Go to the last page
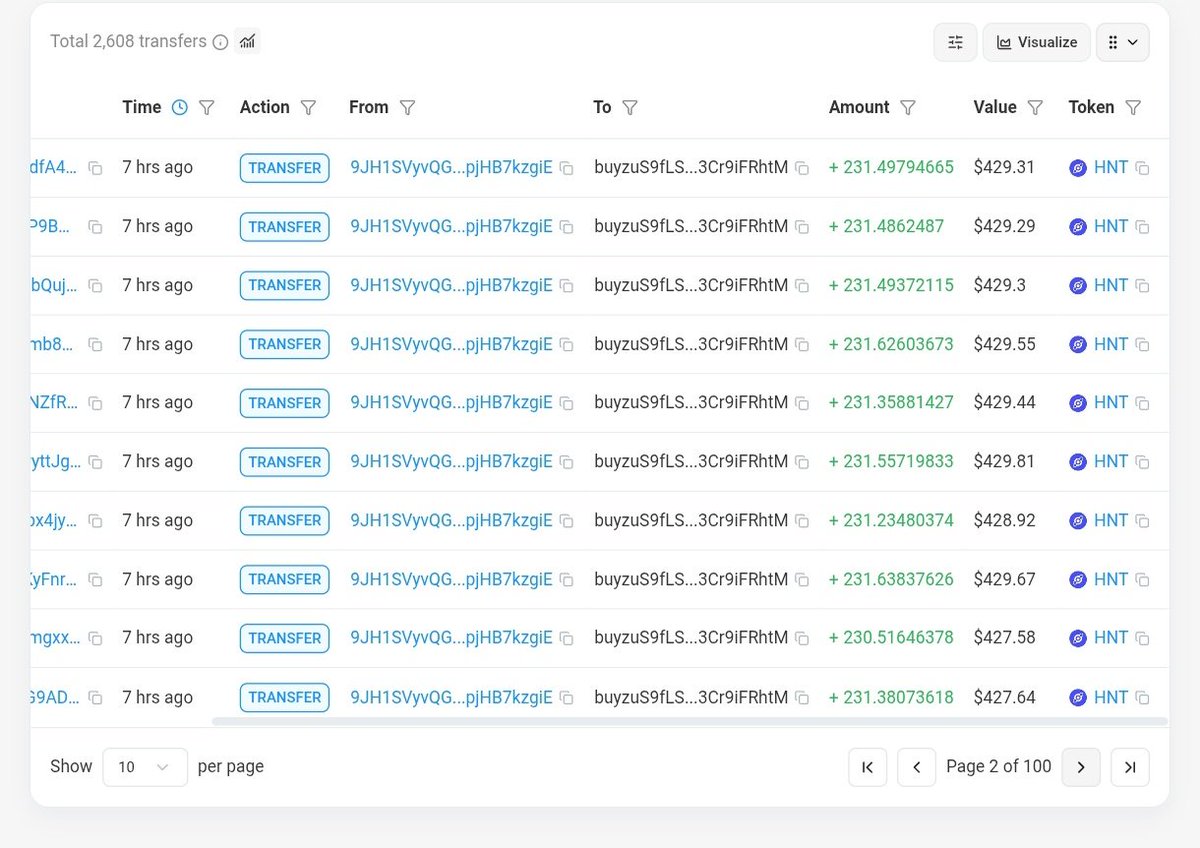The image size is (1200, 848). tap(1130, 767)
